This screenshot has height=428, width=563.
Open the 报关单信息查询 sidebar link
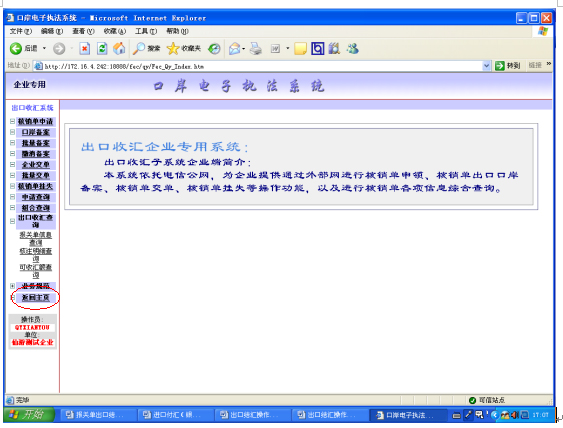[x=36, y=238]
